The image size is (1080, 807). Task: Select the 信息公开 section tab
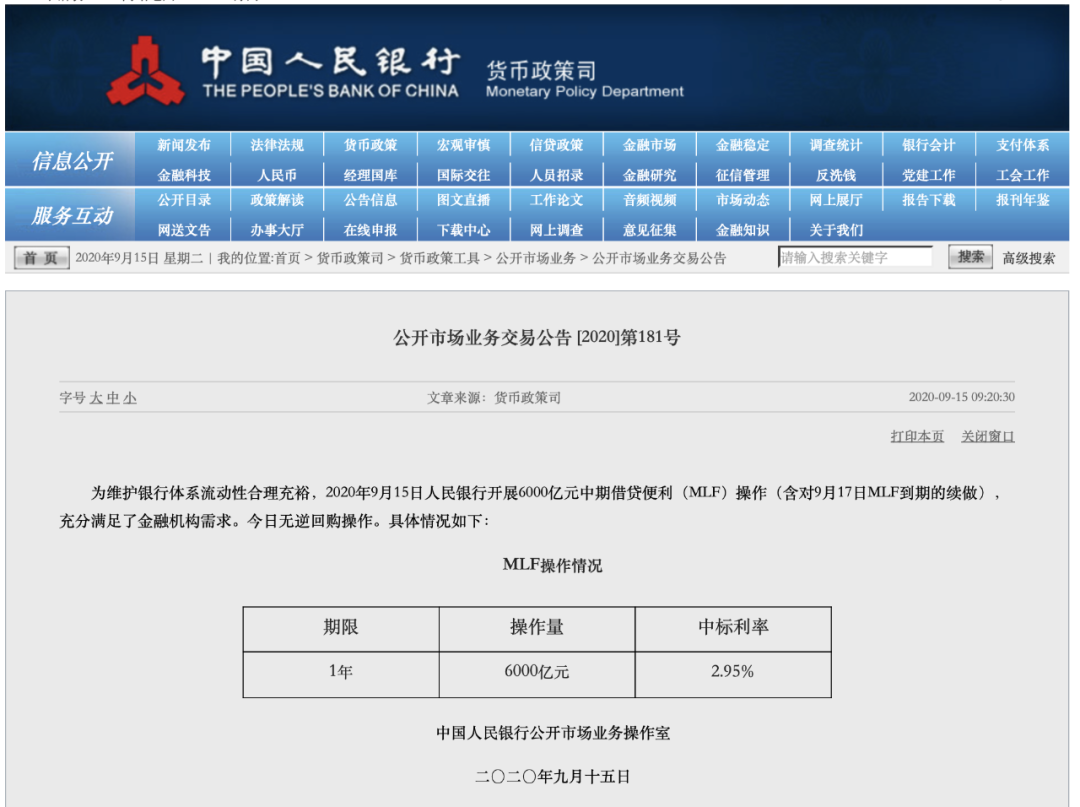(x=71, y=160)
